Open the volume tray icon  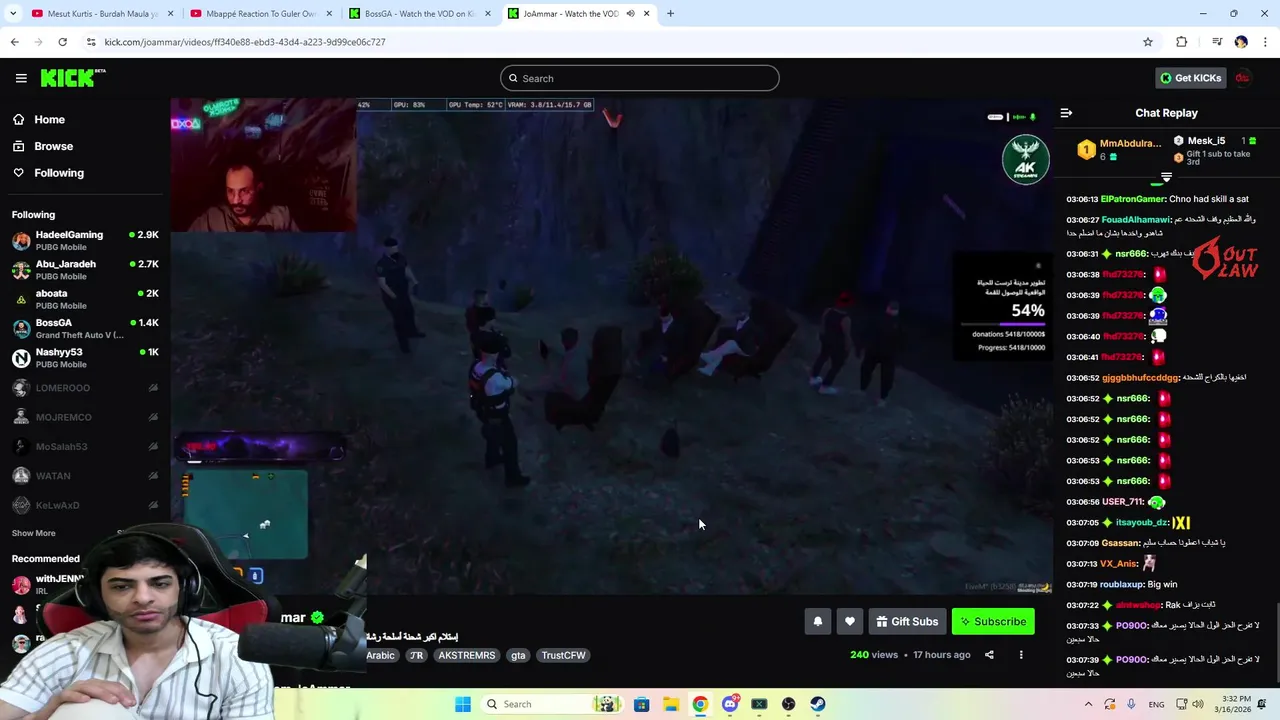click(x=1197, y=704)
